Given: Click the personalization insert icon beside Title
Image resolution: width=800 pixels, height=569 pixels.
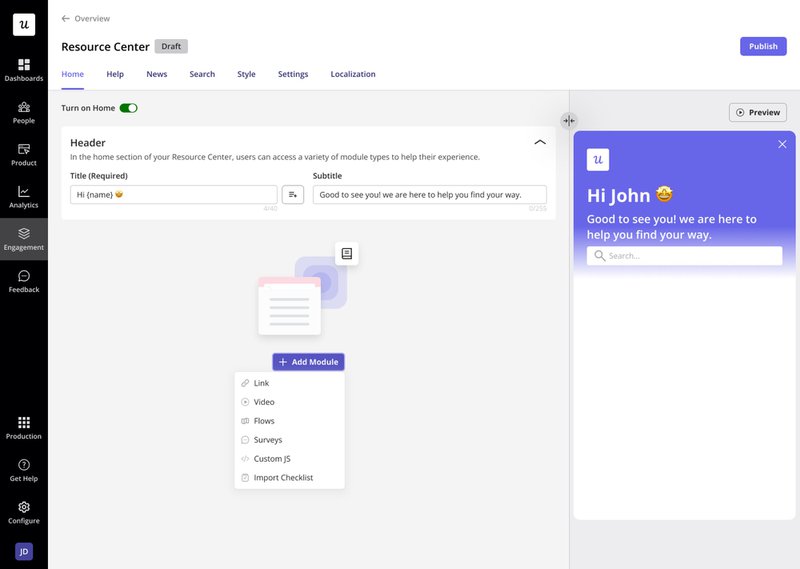Looking at the screenshot, I should (x=293, y=194).
